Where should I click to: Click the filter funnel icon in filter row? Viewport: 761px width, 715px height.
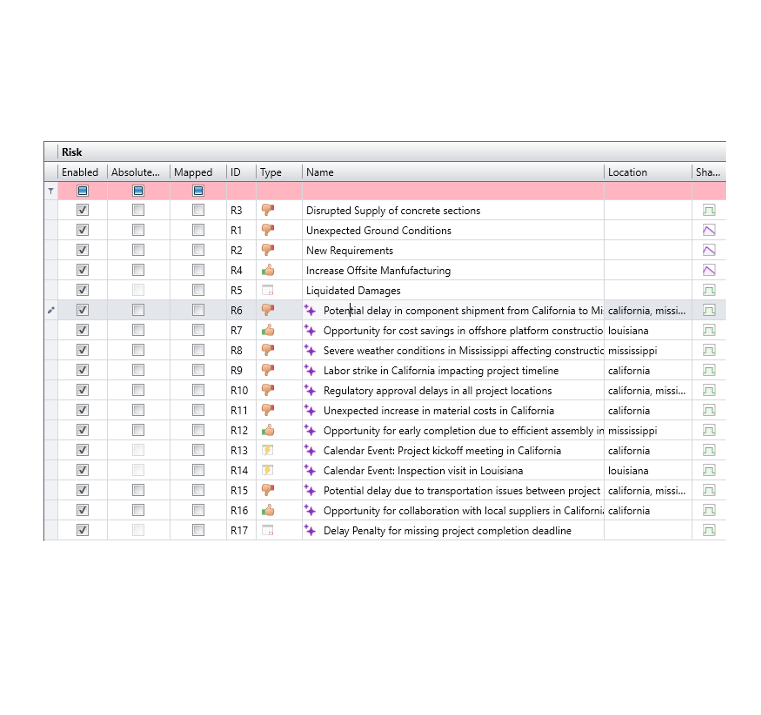[51, 190]
